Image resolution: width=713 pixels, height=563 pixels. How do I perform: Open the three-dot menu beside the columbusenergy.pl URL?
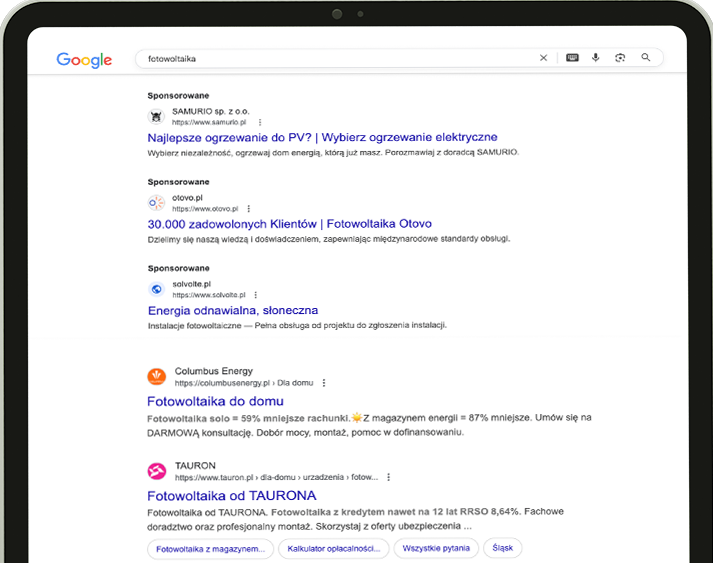tap(324, 383)
